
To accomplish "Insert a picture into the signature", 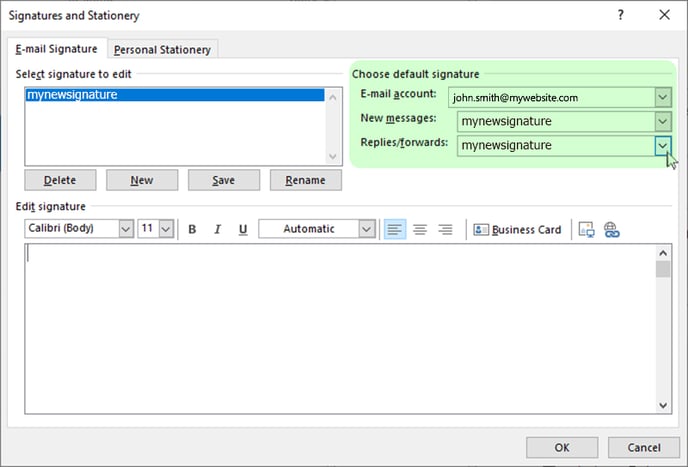I will point(586,229).
